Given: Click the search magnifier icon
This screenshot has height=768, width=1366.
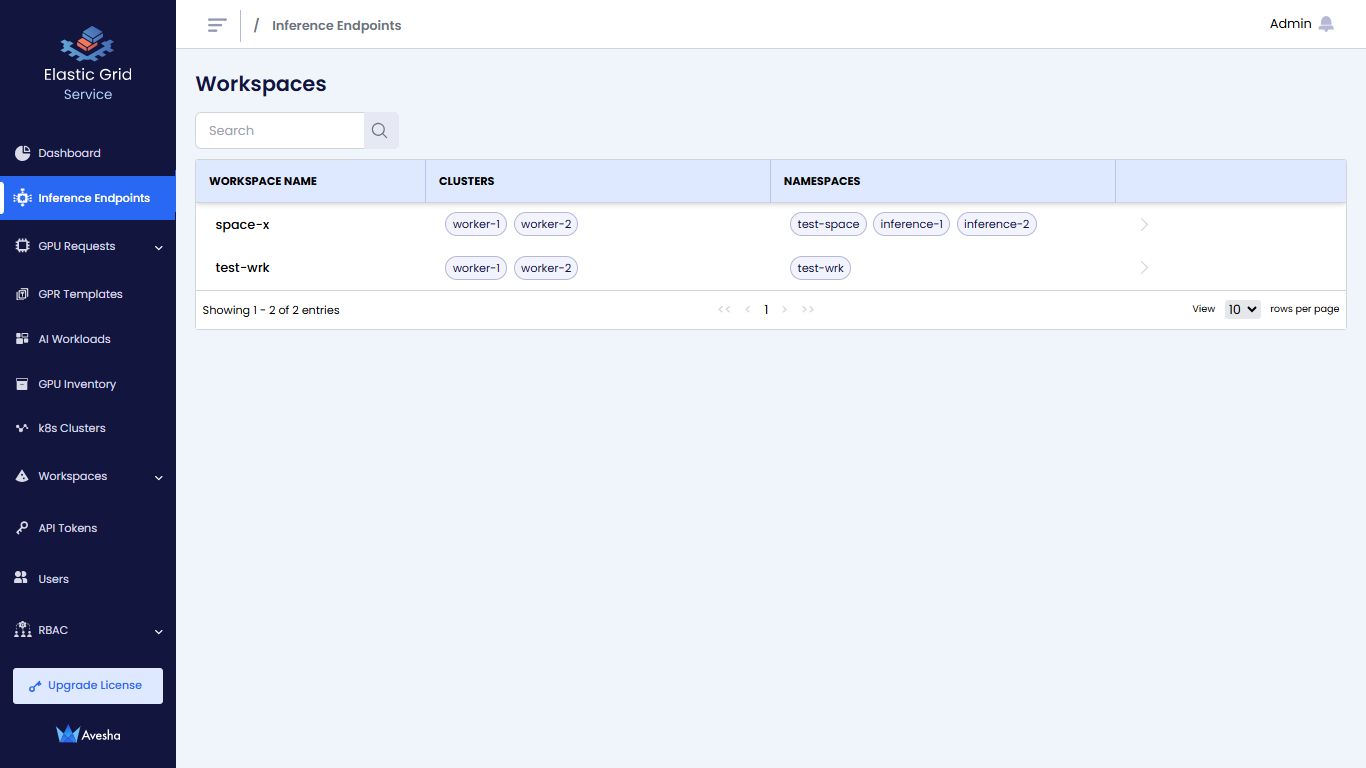Looking at the screenshot, I should click(x=380, y=131).
